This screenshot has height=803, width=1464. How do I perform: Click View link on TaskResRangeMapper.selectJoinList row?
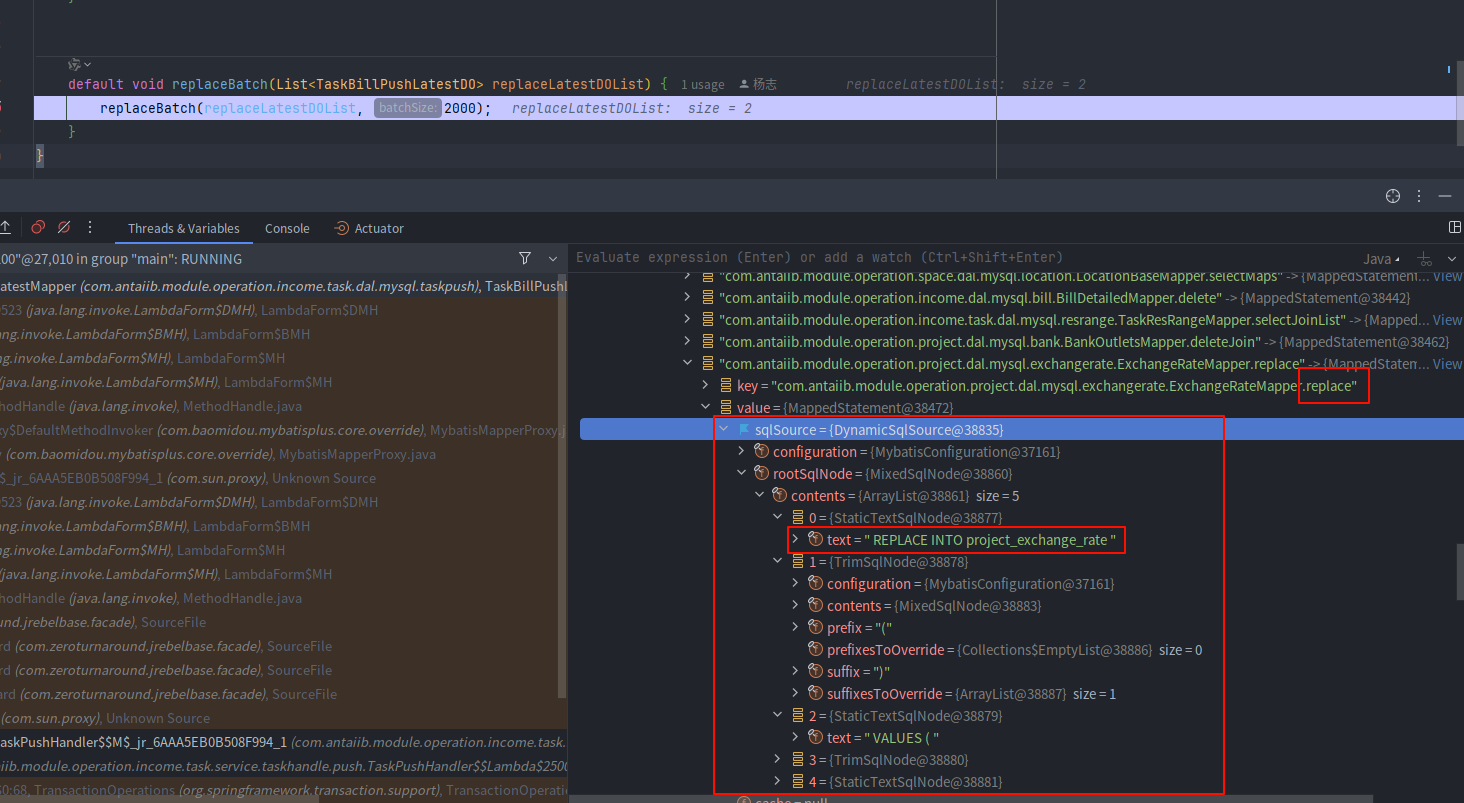click(x=1448, y=320)
